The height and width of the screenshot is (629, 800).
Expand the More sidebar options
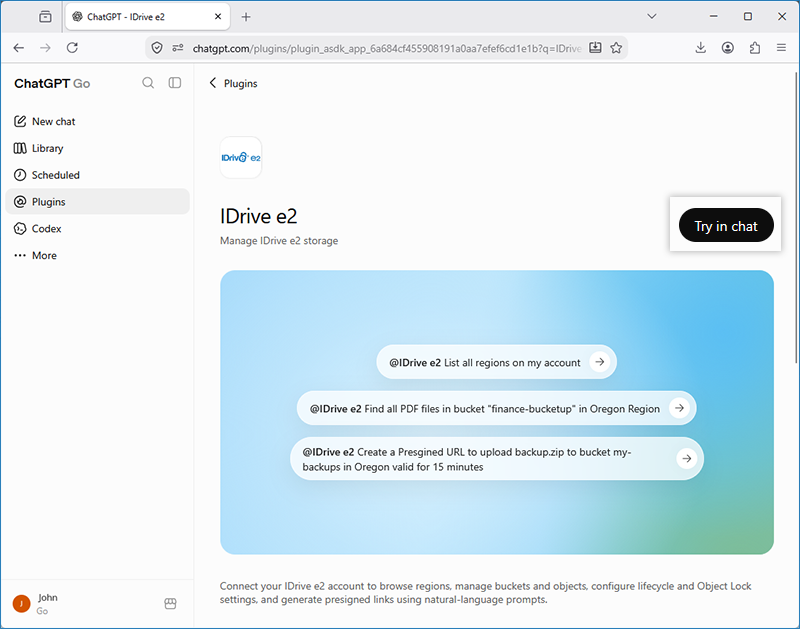97,256
